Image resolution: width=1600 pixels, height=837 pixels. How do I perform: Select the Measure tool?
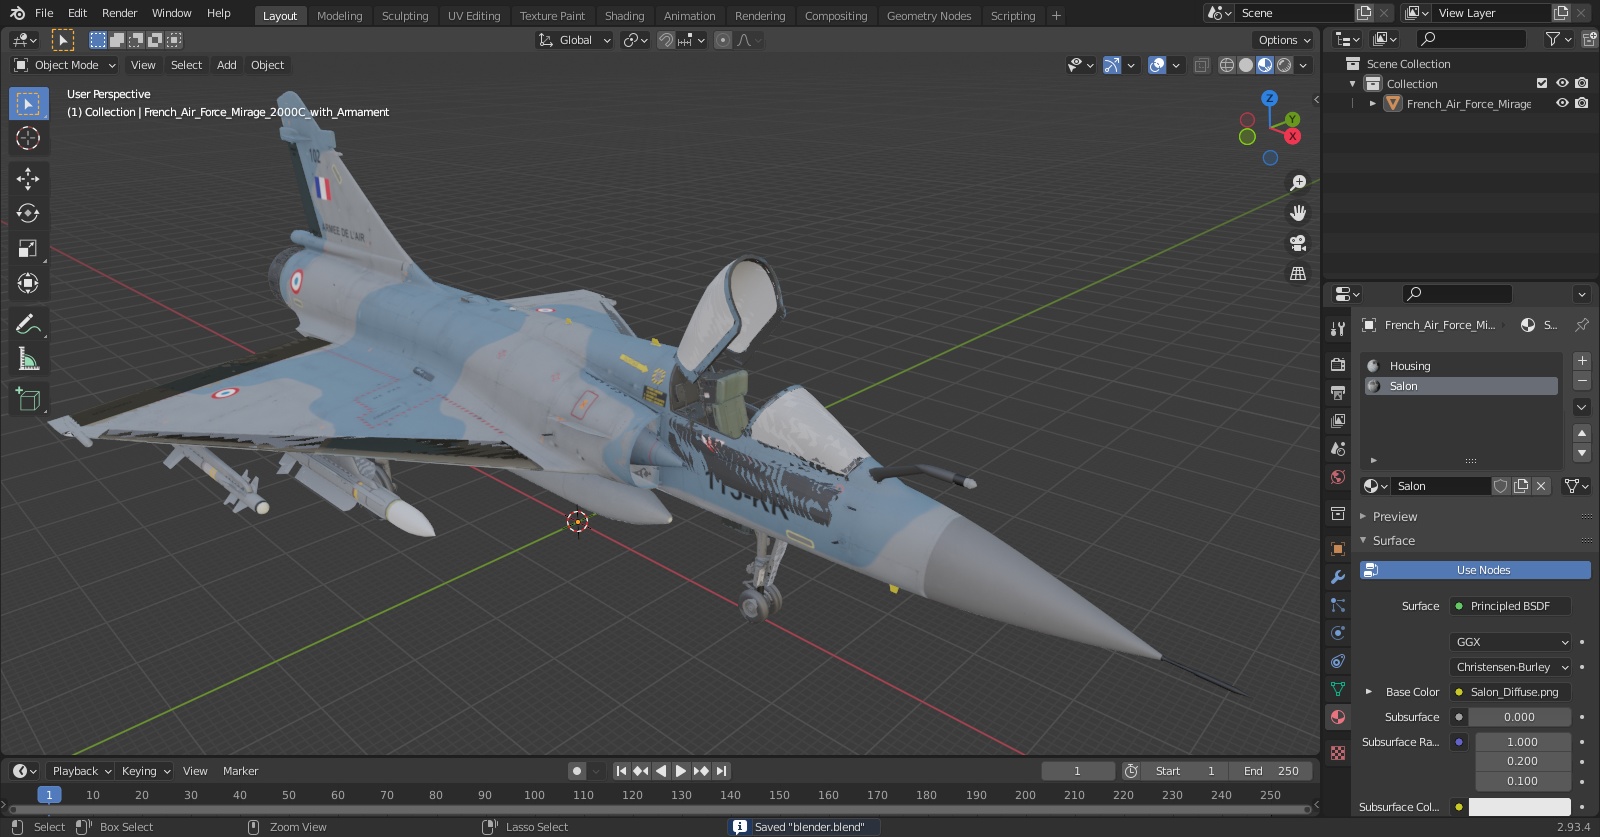[x=28, y=359]
